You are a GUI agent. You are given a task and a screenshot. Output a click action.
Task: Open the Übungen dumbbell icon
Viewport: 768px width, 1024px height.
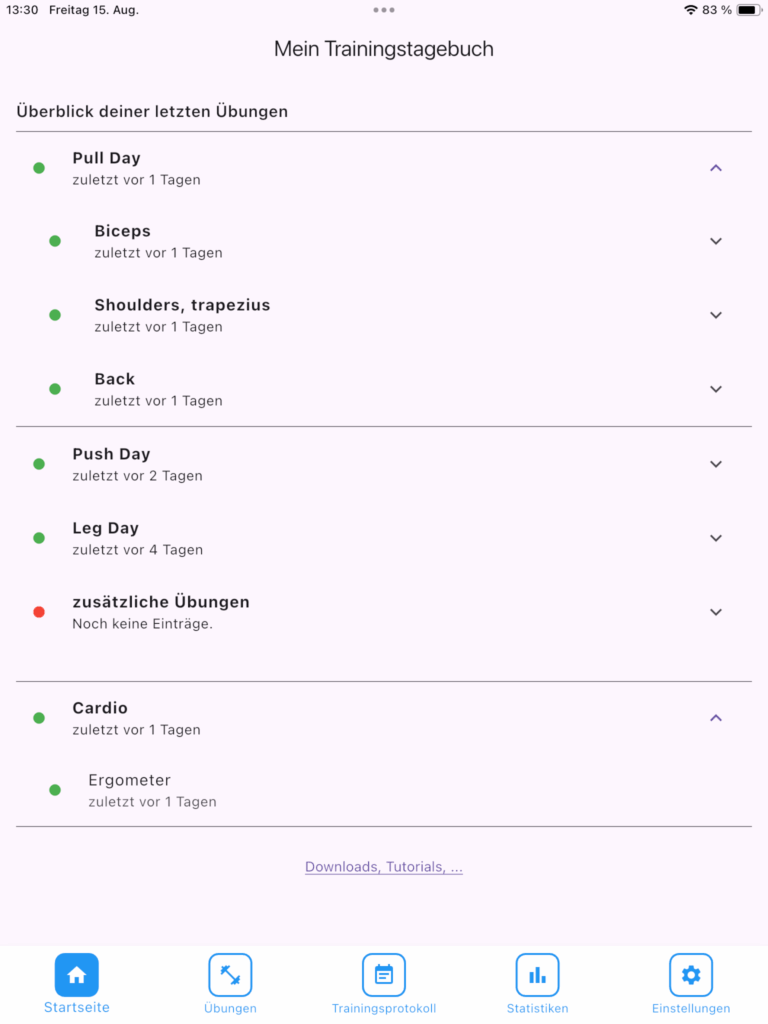click(x=230, y=975)
